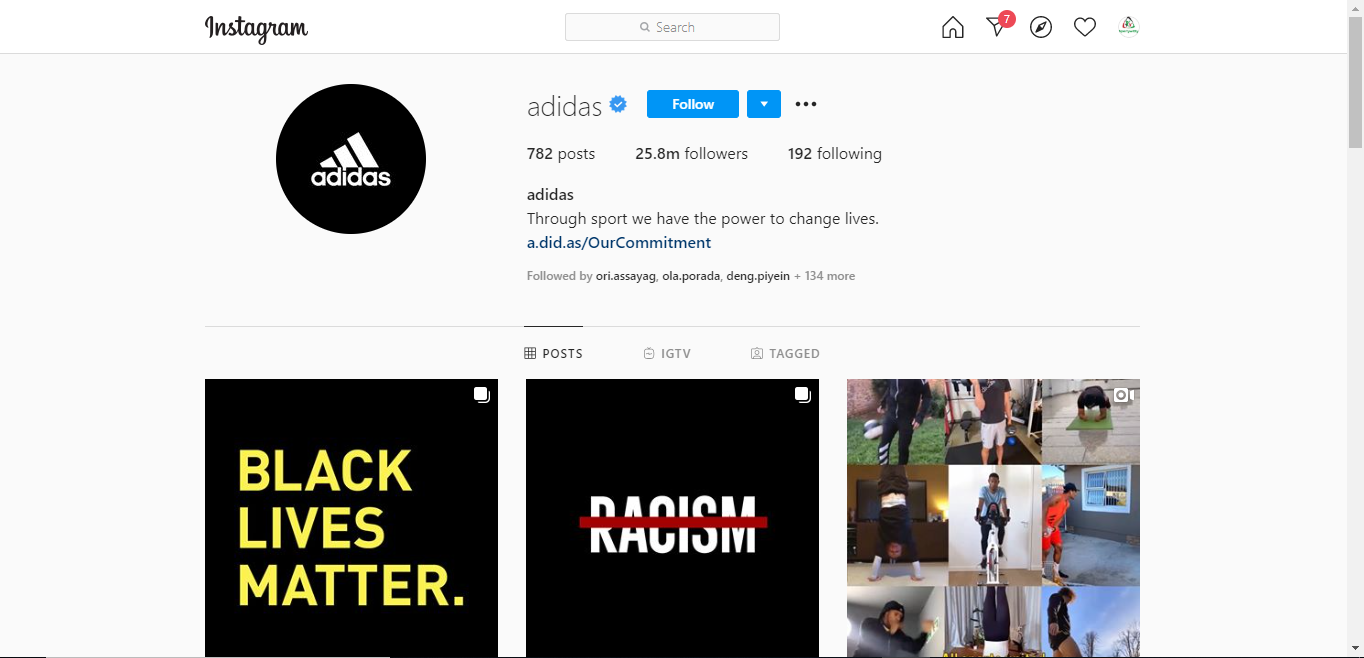Click the verified badge next to adidas
Viewport: 1364px width, 658px height.
coord(618,103)
